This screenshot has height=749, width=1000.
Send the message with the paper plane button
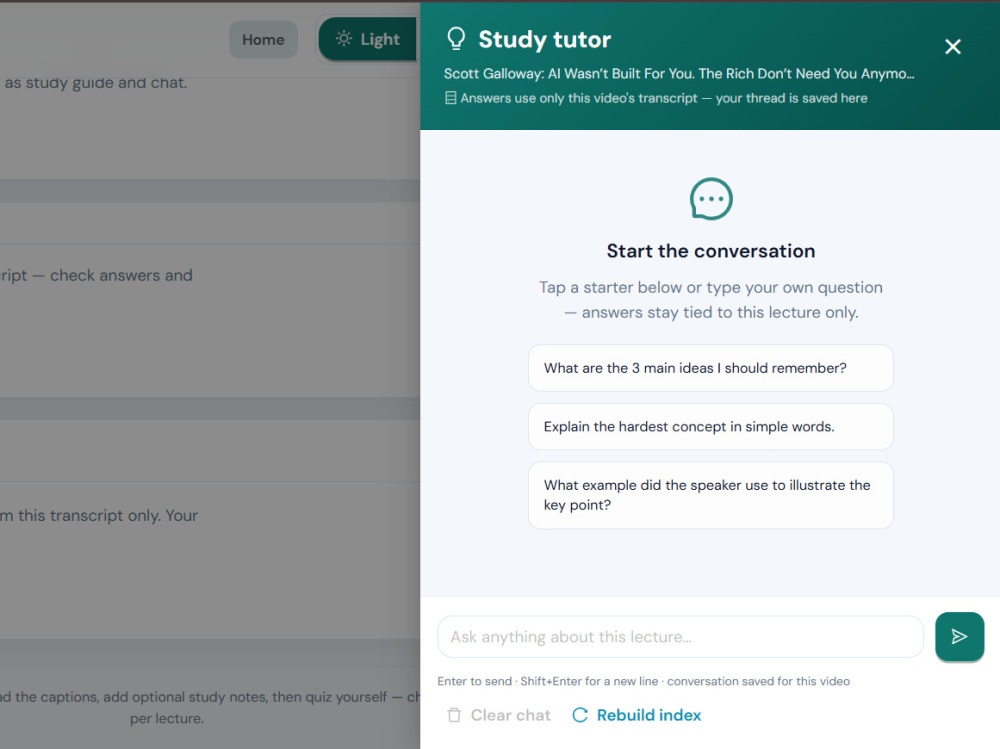point(959,636)
